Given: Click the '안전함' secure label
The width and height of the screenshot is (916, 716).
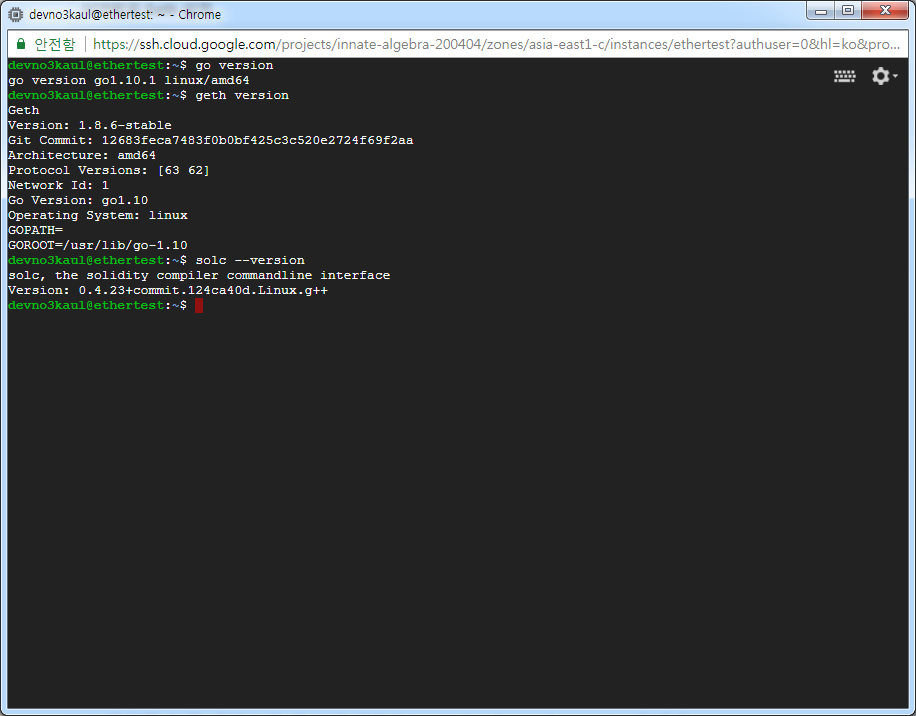Looking at the screenshot, I should point(55,44).
